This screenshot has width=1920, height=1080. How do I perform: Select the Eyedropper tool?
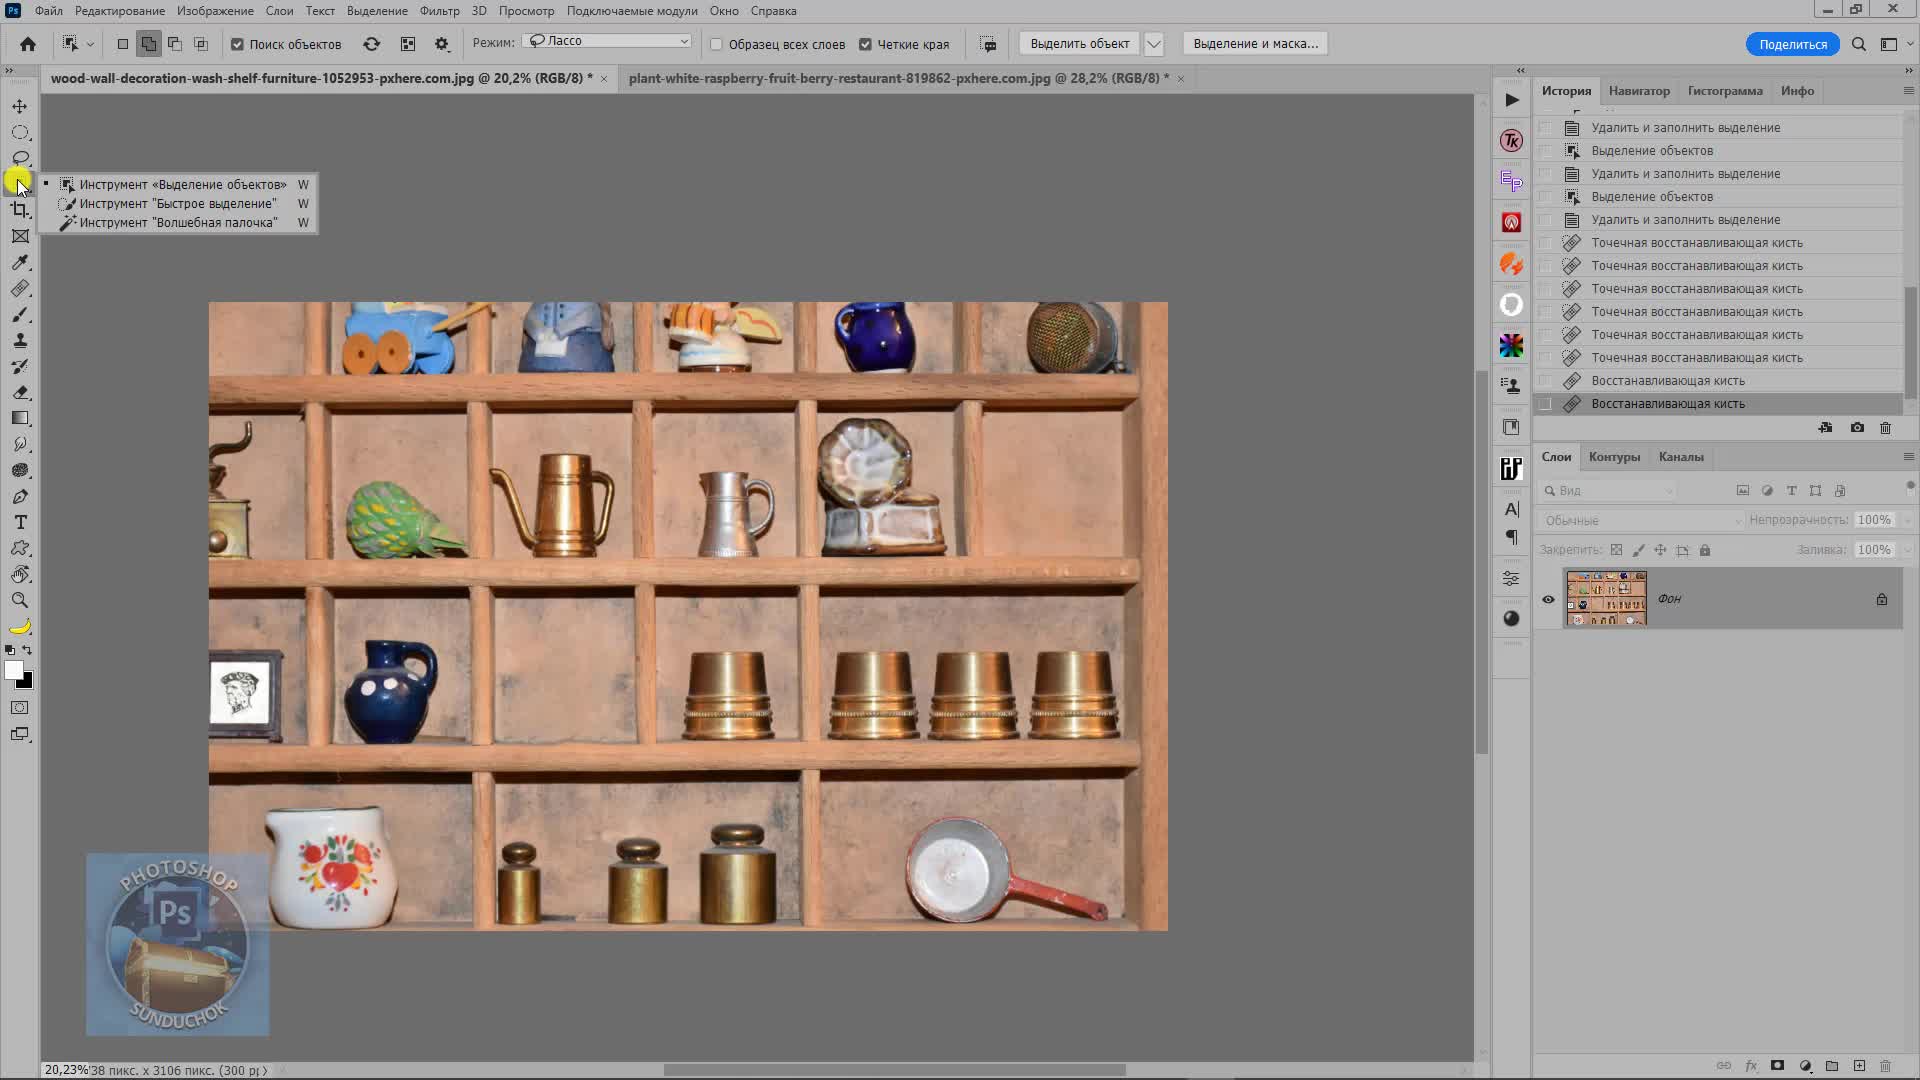tap(20, 262)
